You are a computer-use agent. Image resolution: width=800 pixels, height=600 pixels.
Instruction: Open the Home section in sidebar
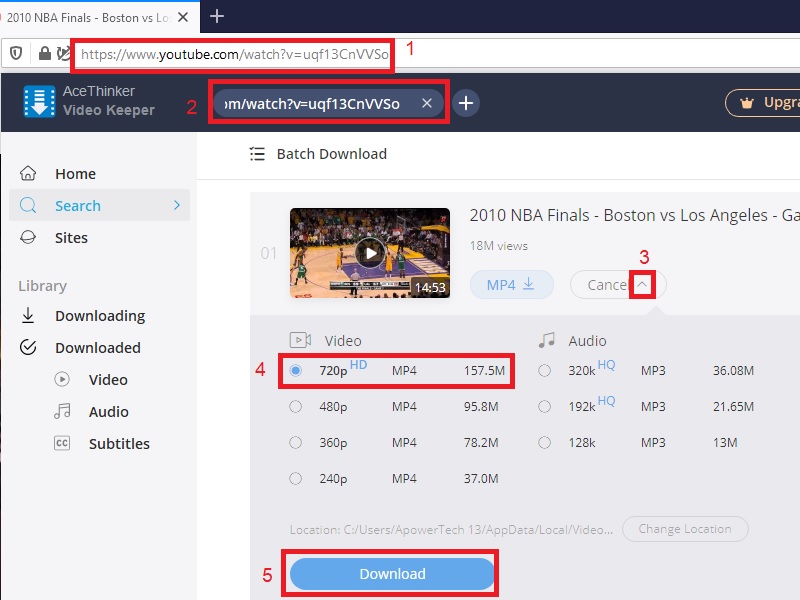[75, 173]
